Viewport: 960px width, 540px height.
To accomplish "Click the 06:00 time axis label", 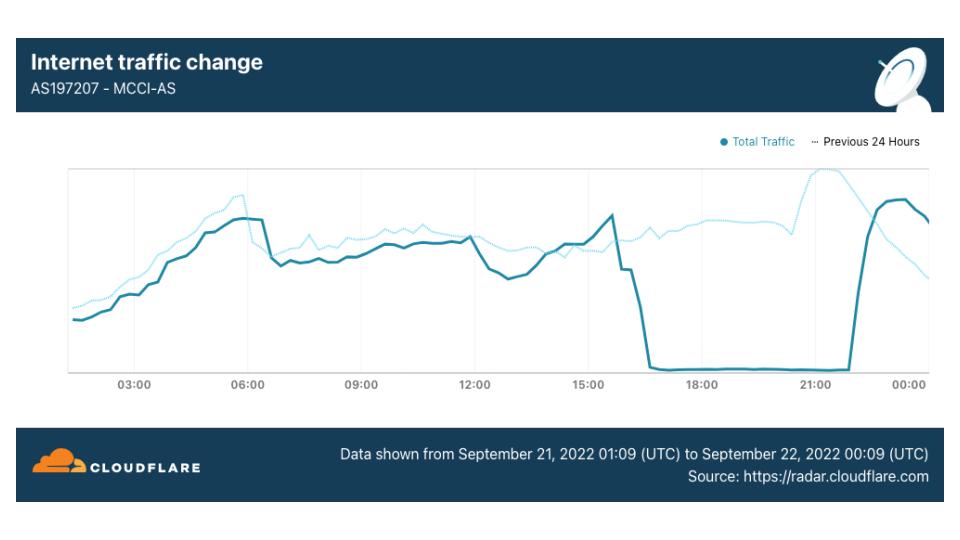I will pyautogui.click(x=247, y=386).
